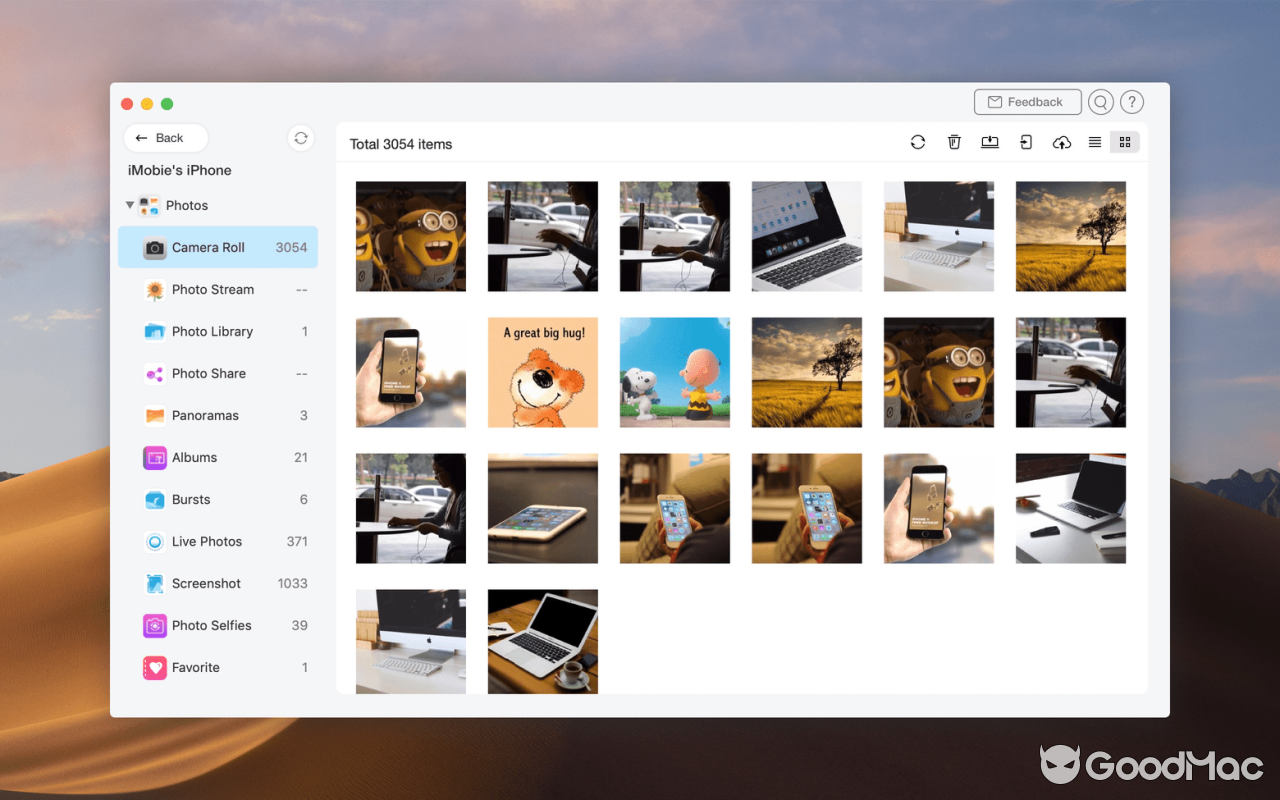The width and height of the screenshot is (1280, 800).
Task: Open the Snoopy hug cartoon thumbnail
Action: [x=674, y=372]
